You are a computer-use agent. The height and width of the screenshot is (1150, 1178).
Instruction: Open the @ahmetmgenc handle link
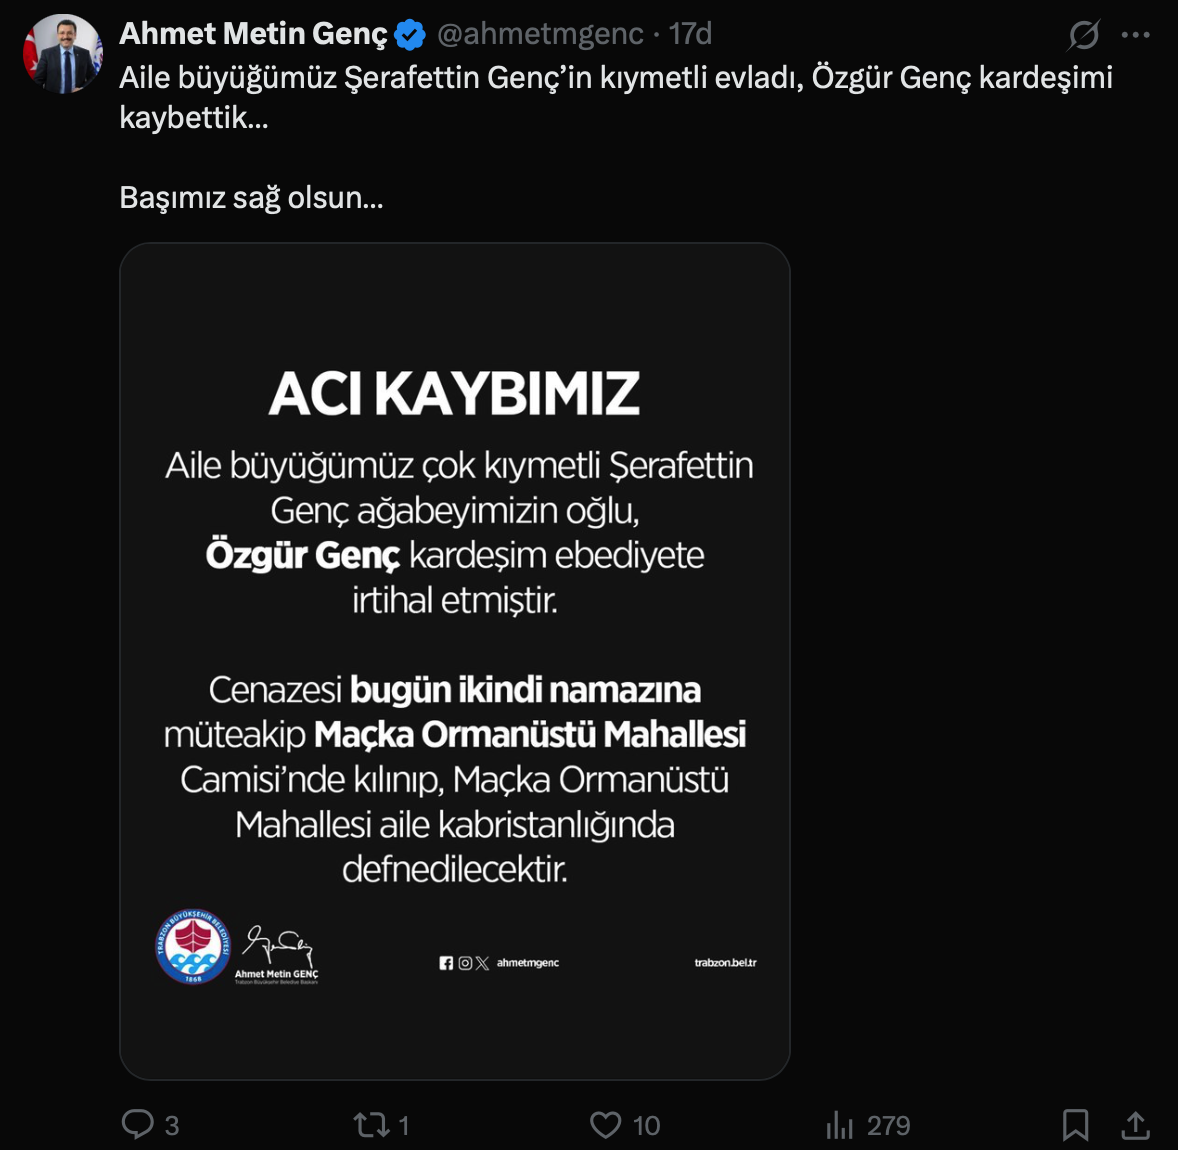point(540,34)
